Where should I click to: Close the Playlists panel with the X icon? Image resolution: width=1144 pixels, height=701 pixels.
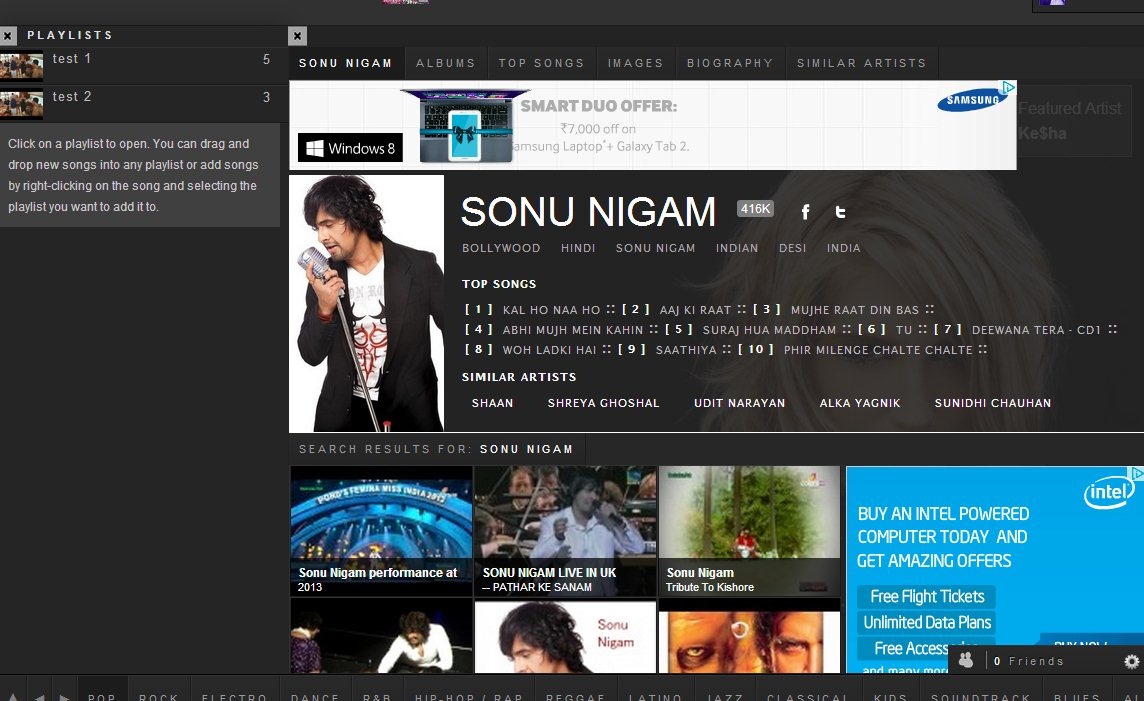8,35
